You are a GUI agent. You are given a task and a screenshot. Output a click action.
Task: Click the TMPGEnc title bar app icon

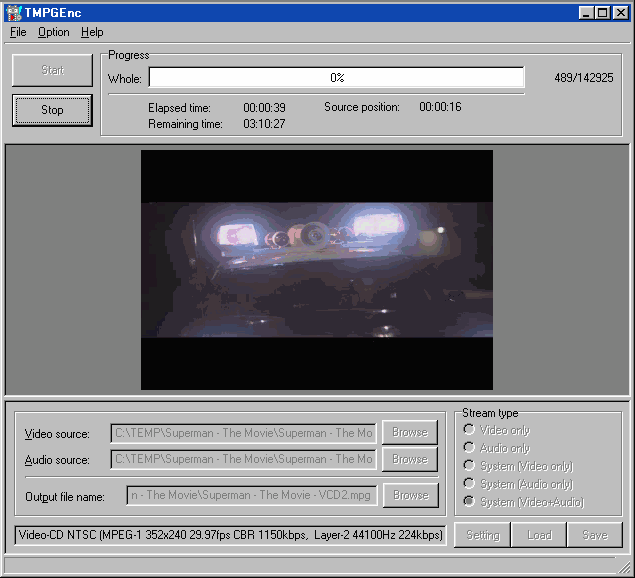[x=14, y=12]
